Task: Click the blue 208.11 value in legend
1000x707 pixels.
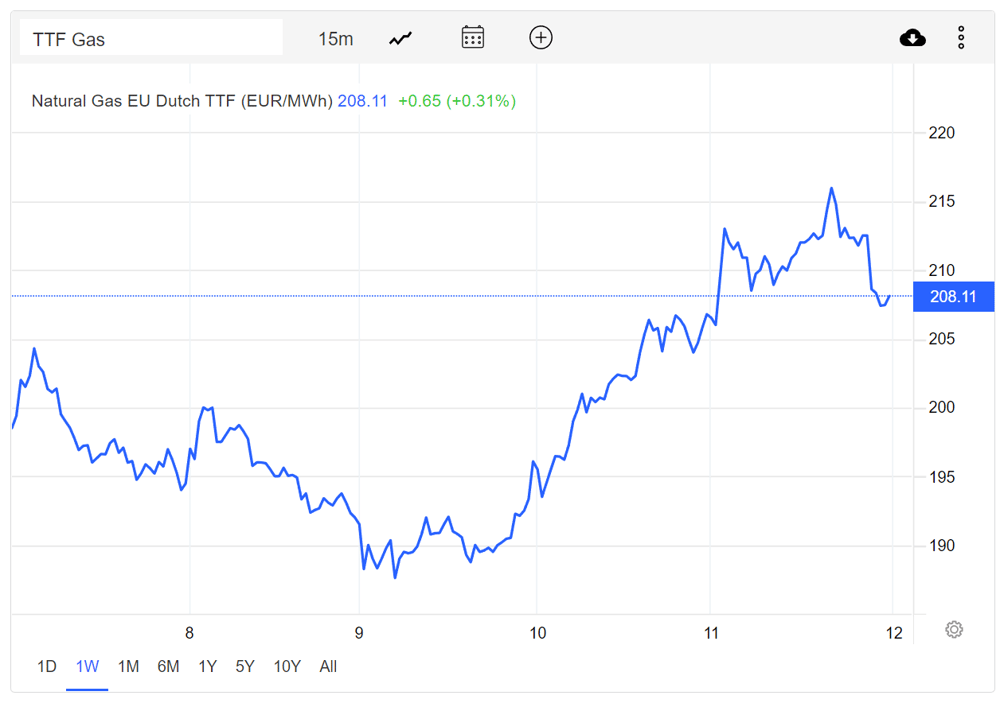Action: tap(362, 101)
